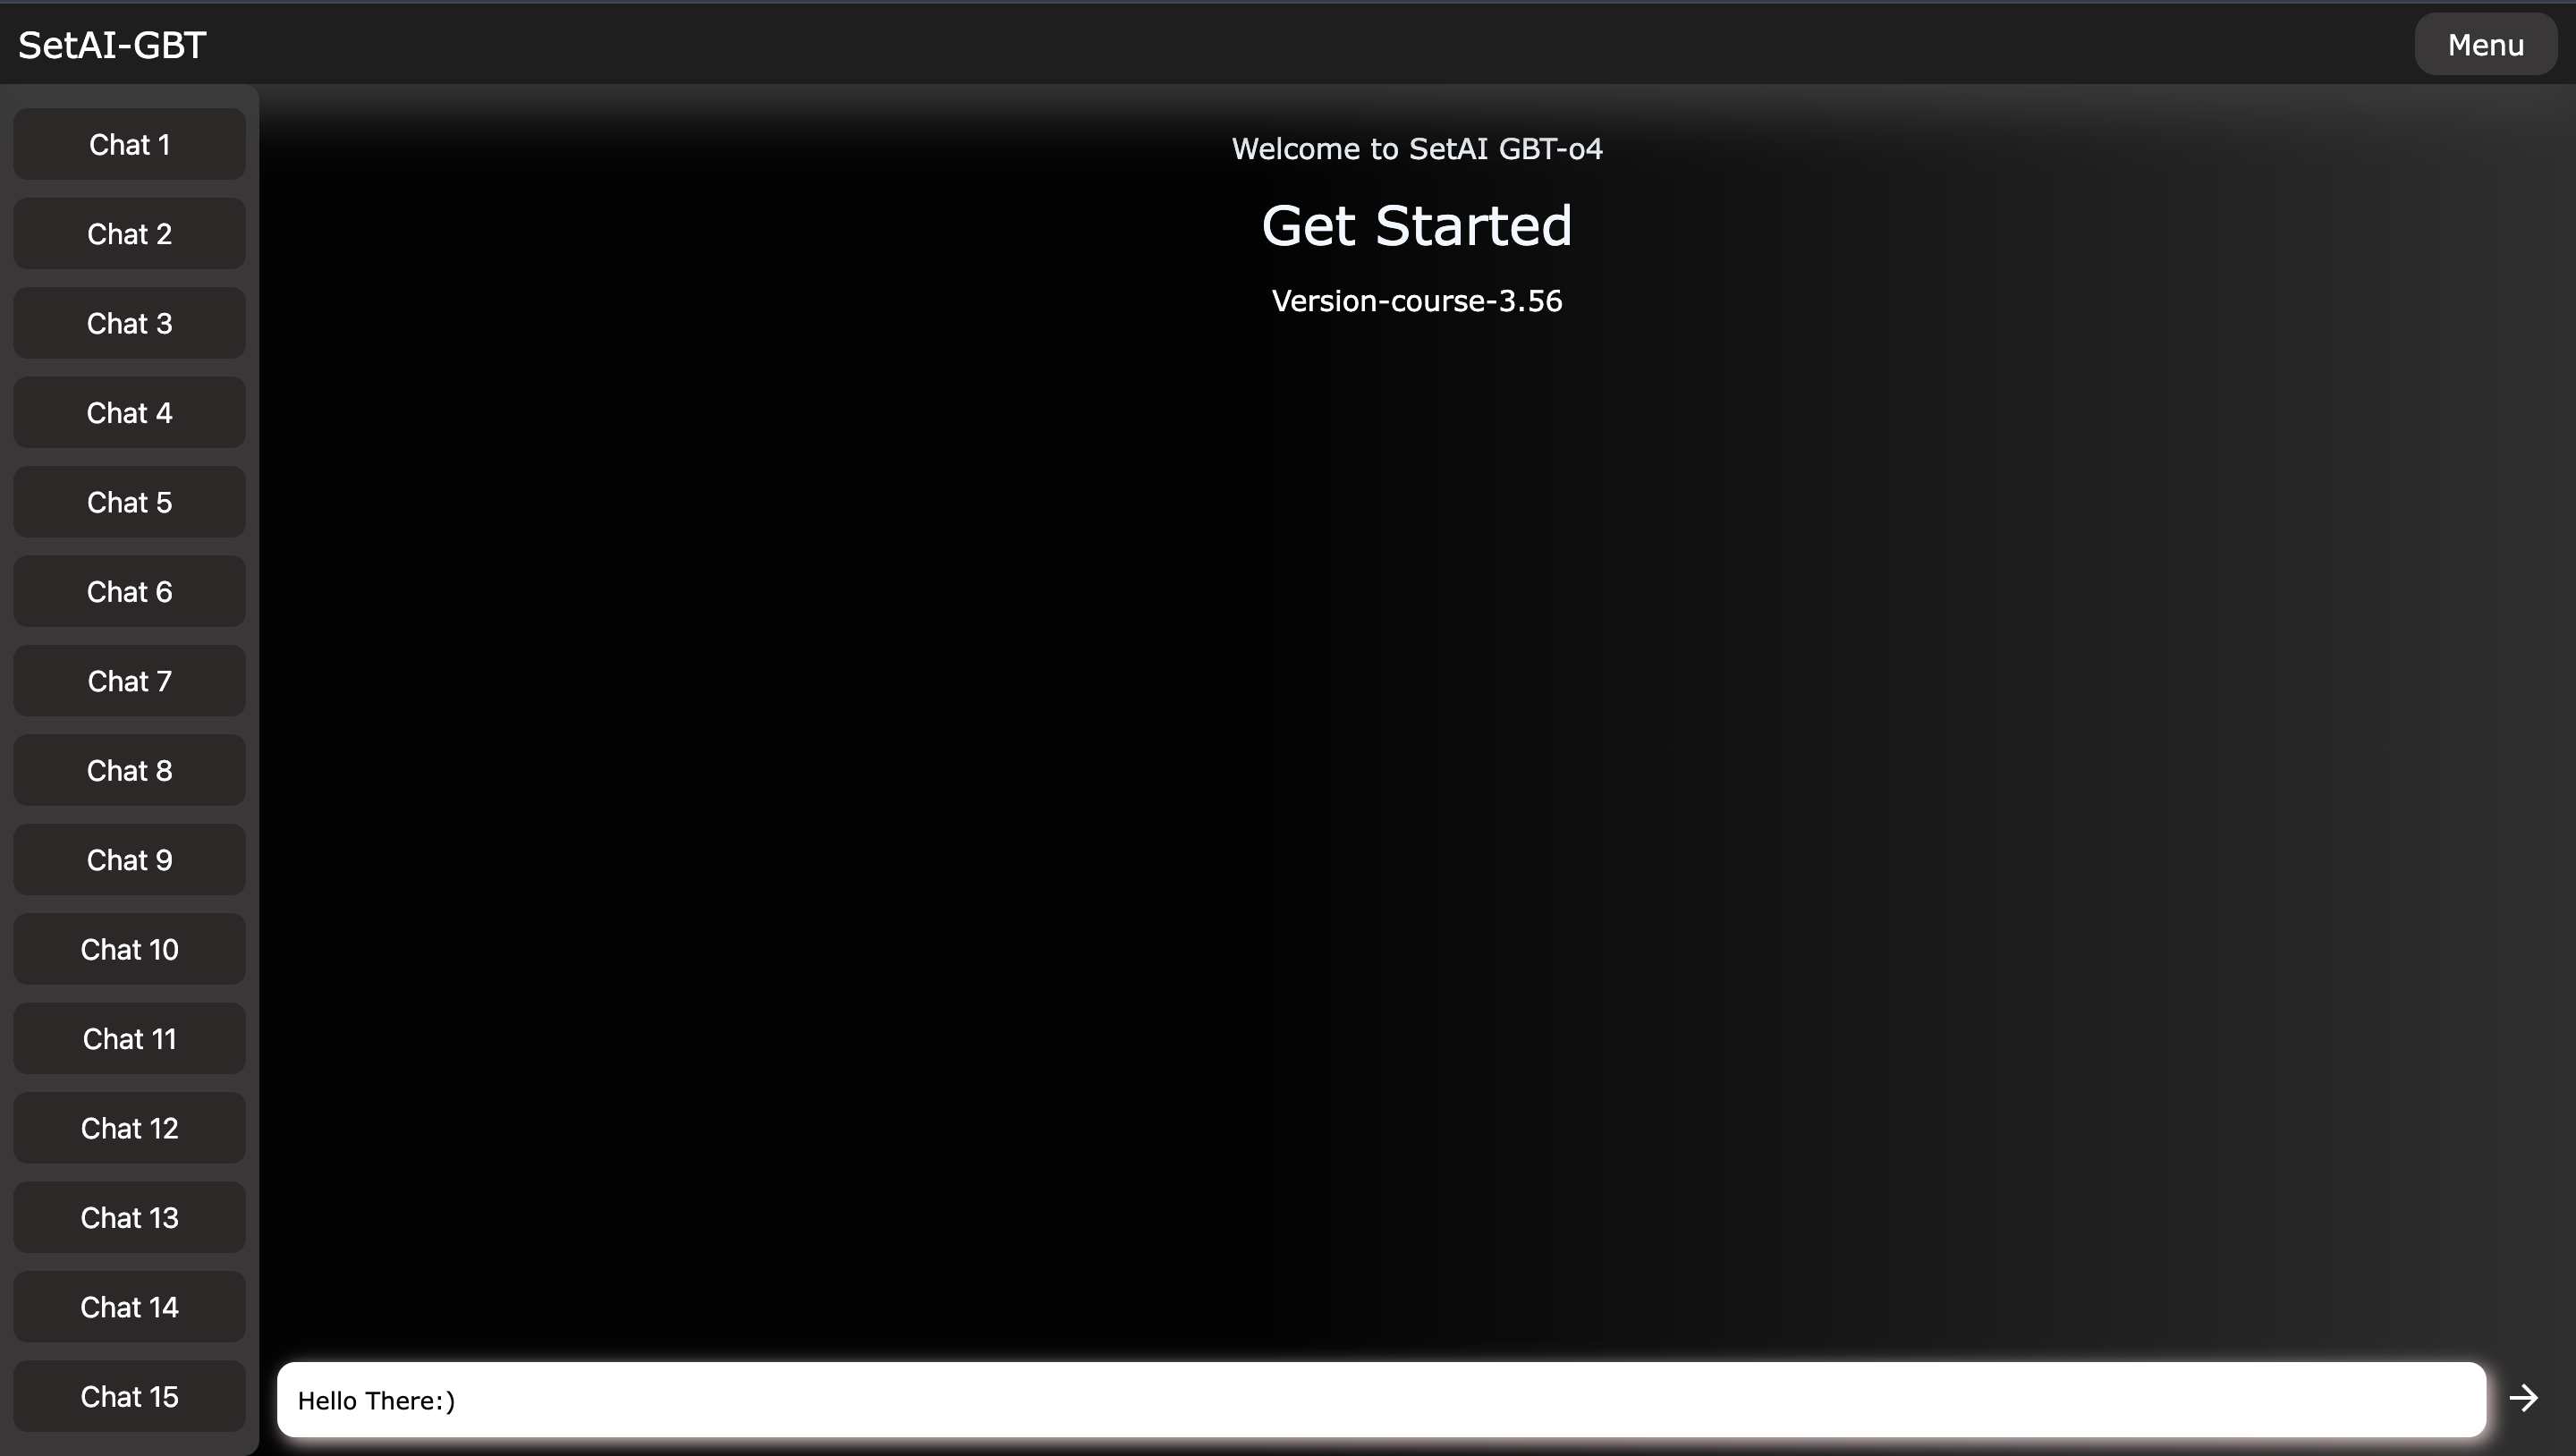
Task: Select Chat 8 in sidebar
Action: click(129, 771)
